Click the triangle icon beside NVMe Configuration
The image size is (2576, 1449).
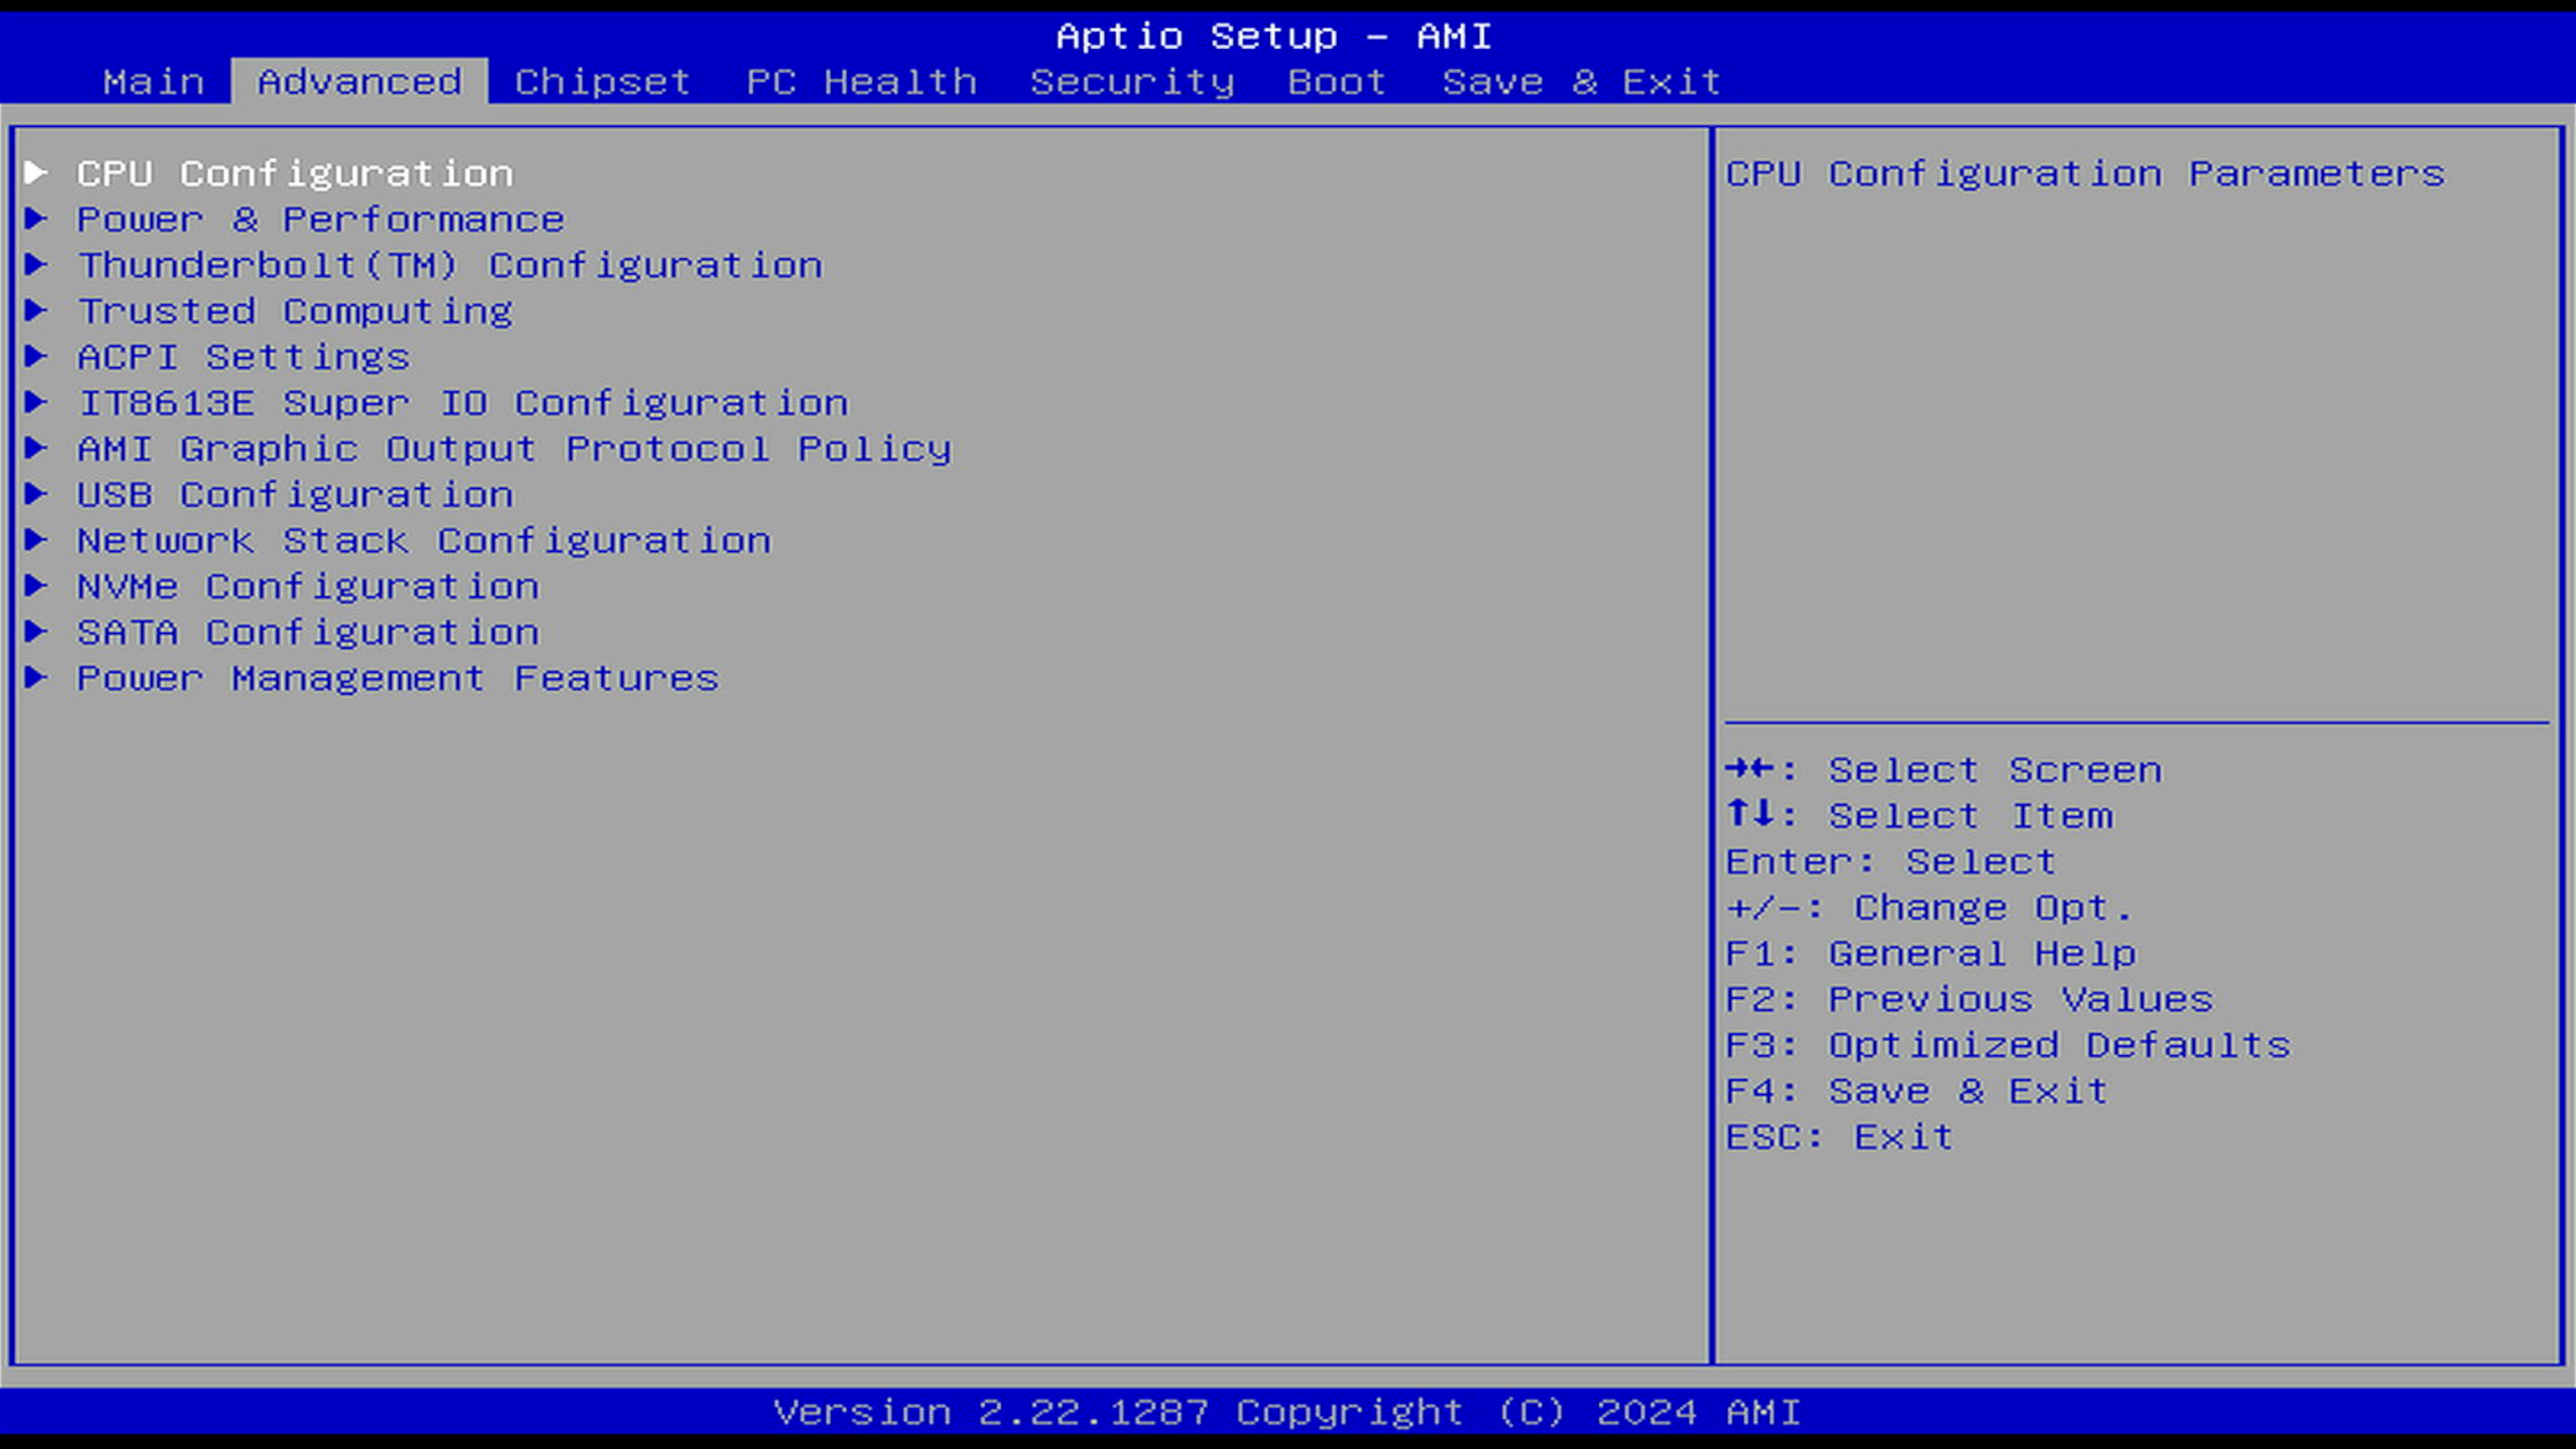tap(36, 586)
